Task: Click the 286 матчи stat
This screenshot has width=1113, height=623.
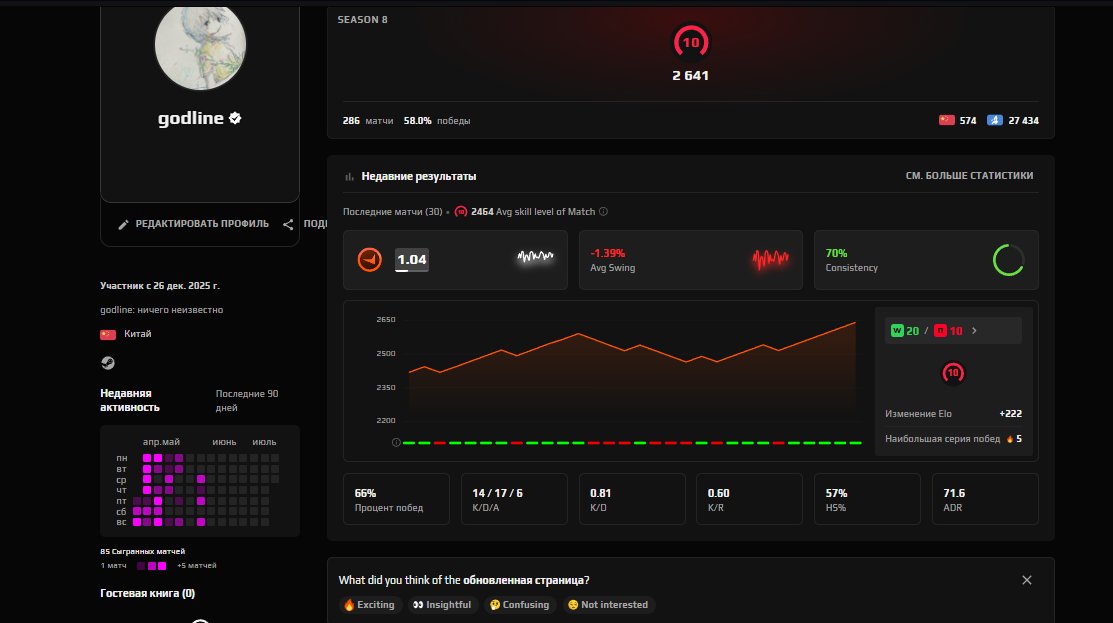Action: (x=368, y=121)
